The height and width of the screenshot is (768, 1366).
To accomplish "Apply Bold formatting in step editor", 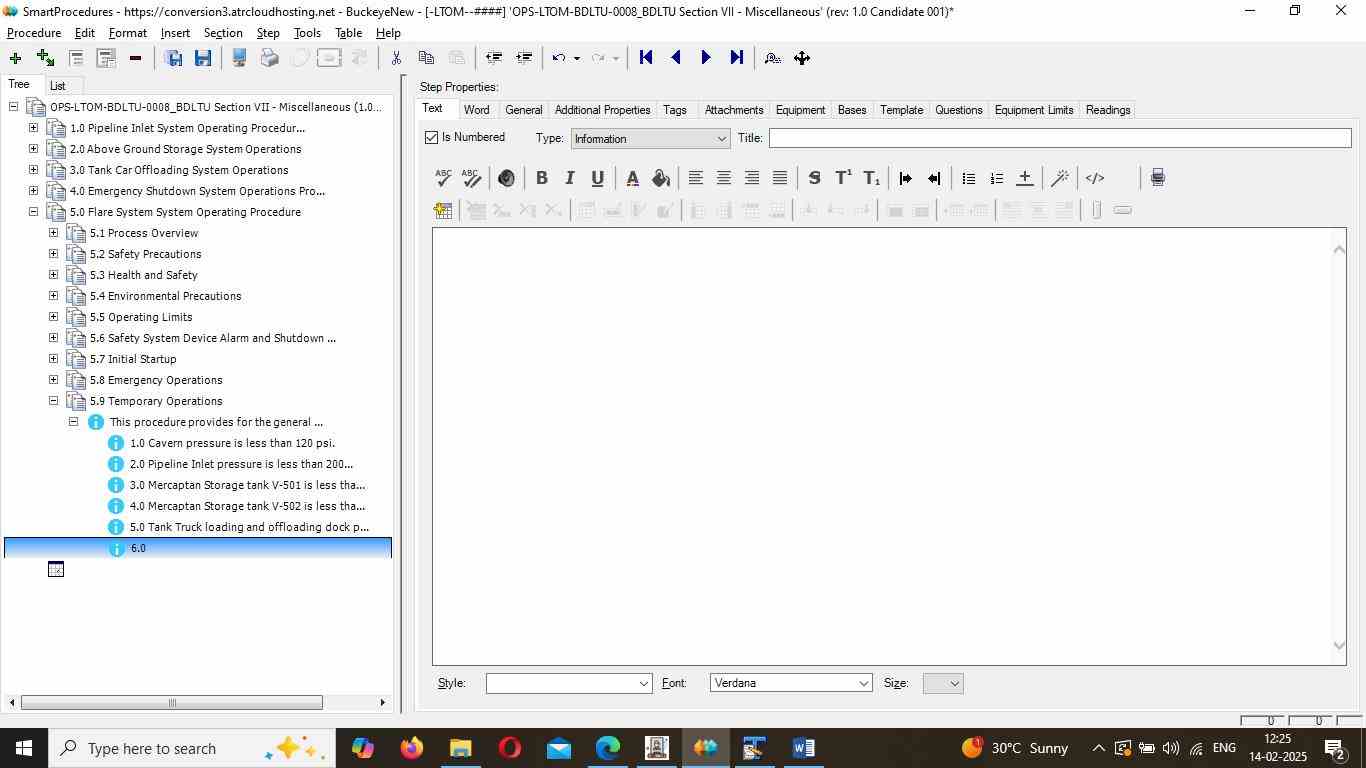I will pos(541,178).
